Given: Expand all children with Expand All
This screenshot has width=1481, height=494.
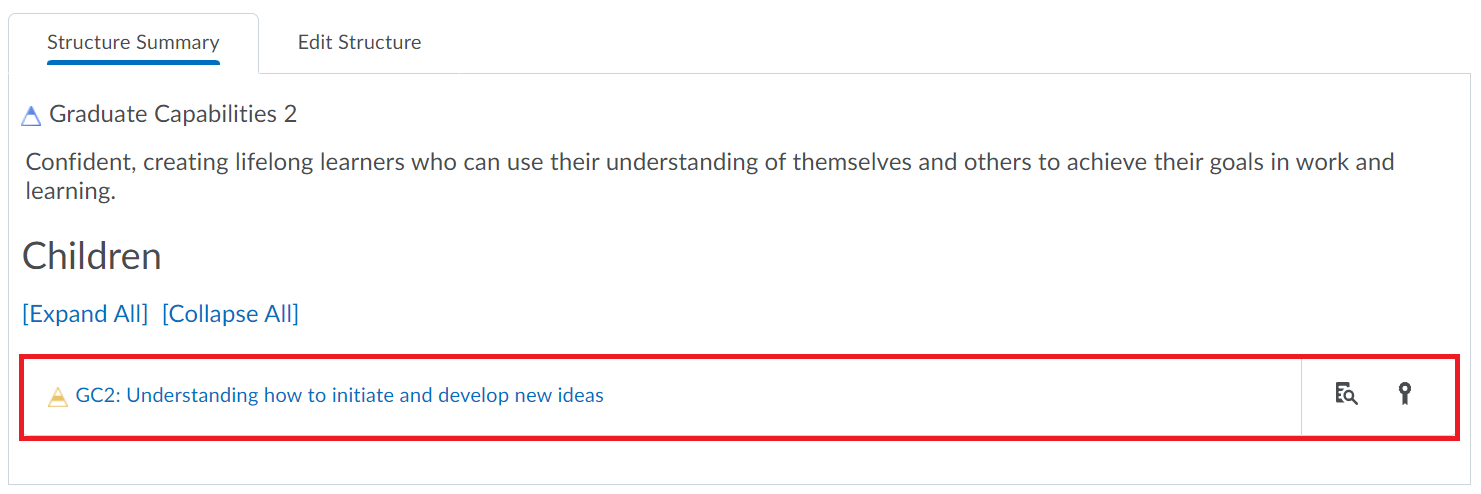Looking at the screenshot, I should 85,314.
